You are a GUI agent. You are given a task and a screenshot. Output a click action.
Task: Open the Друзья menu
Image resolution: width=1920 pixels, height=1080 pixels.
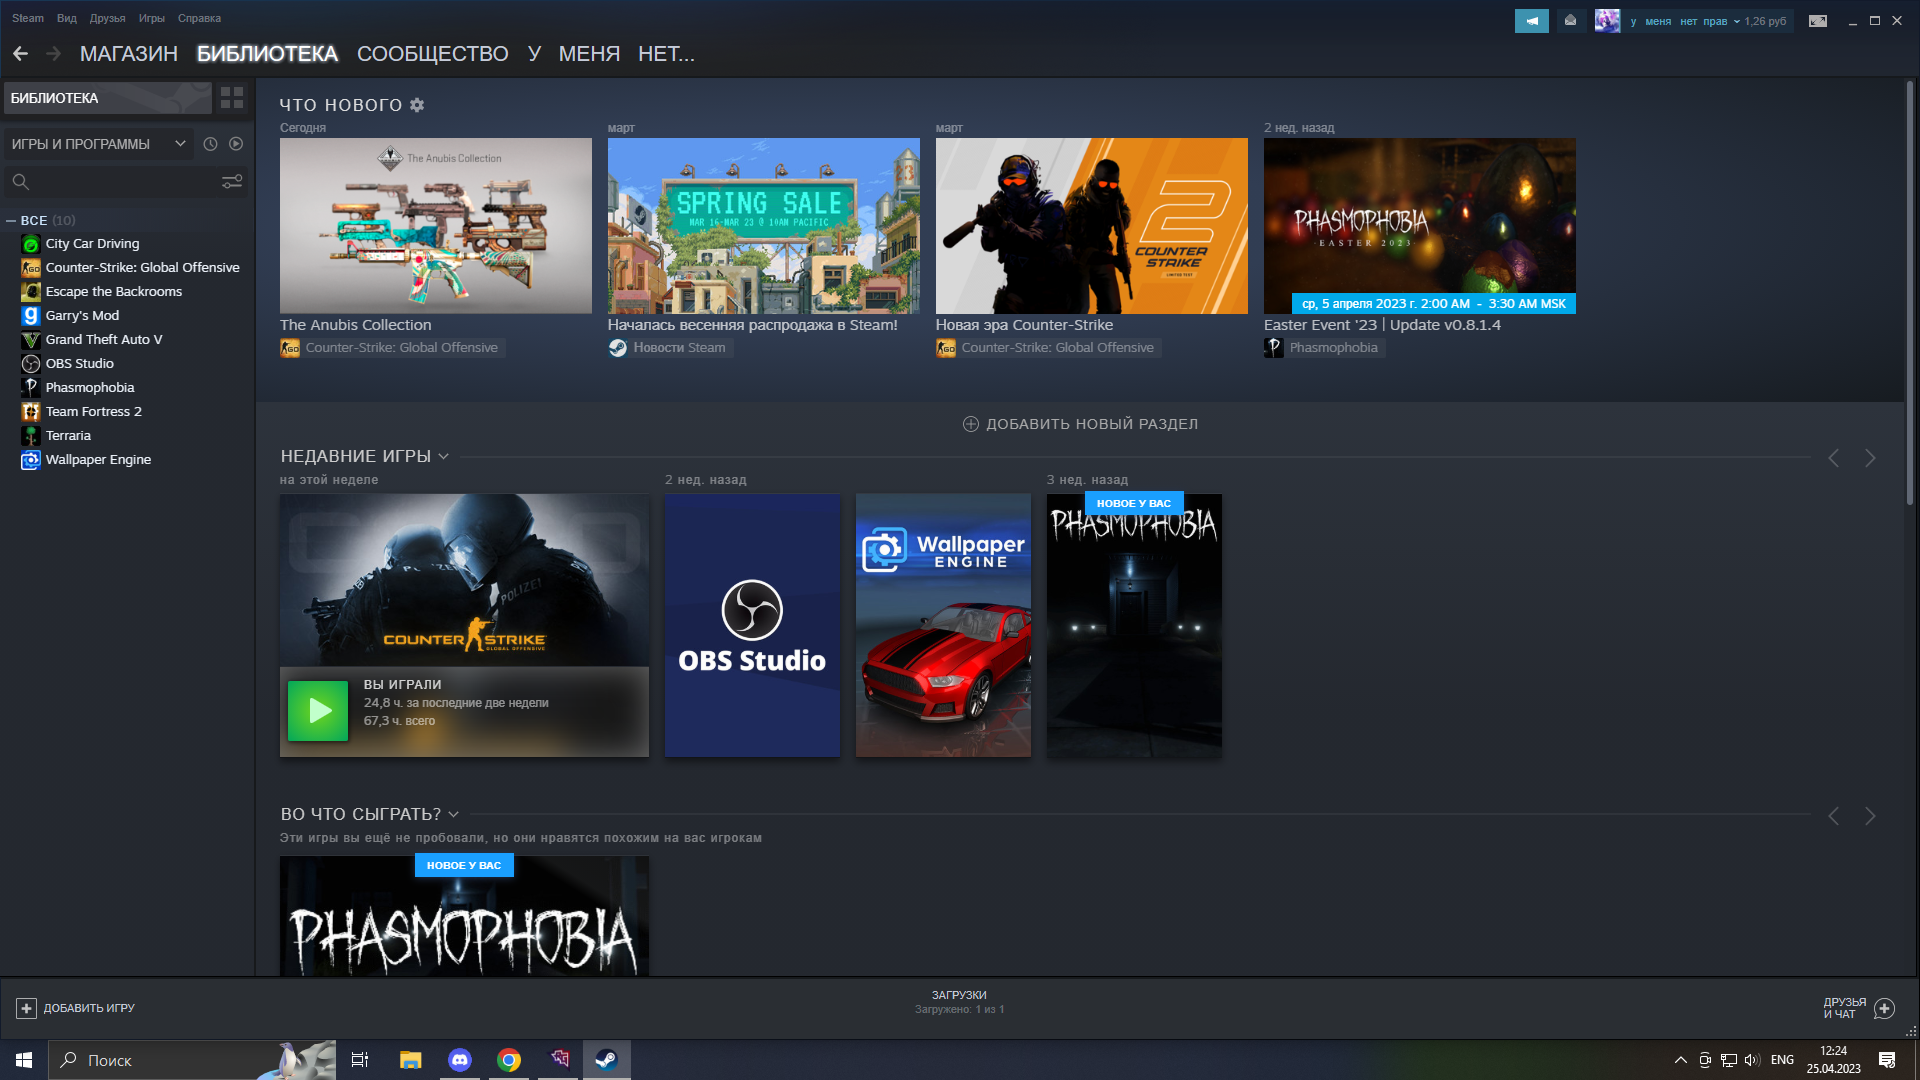click(107, 19)
